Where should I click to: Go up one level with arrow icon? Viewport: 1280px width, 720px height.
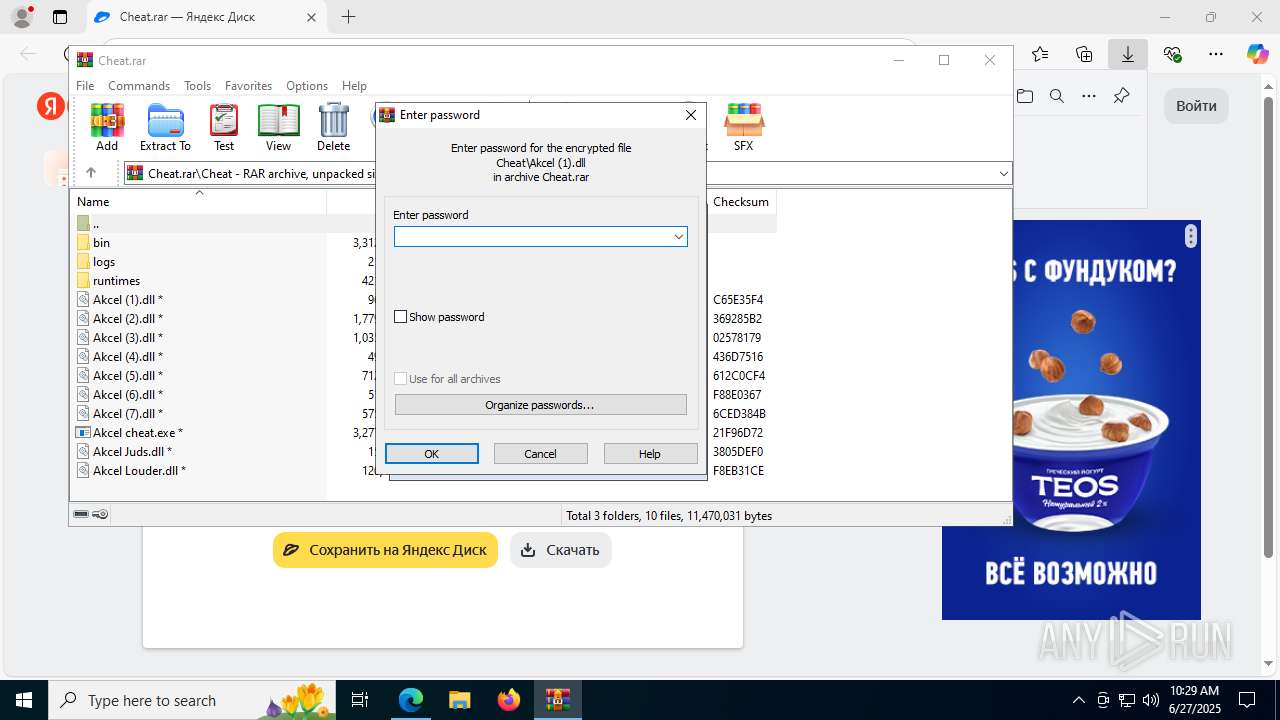(x=90, y=173)
